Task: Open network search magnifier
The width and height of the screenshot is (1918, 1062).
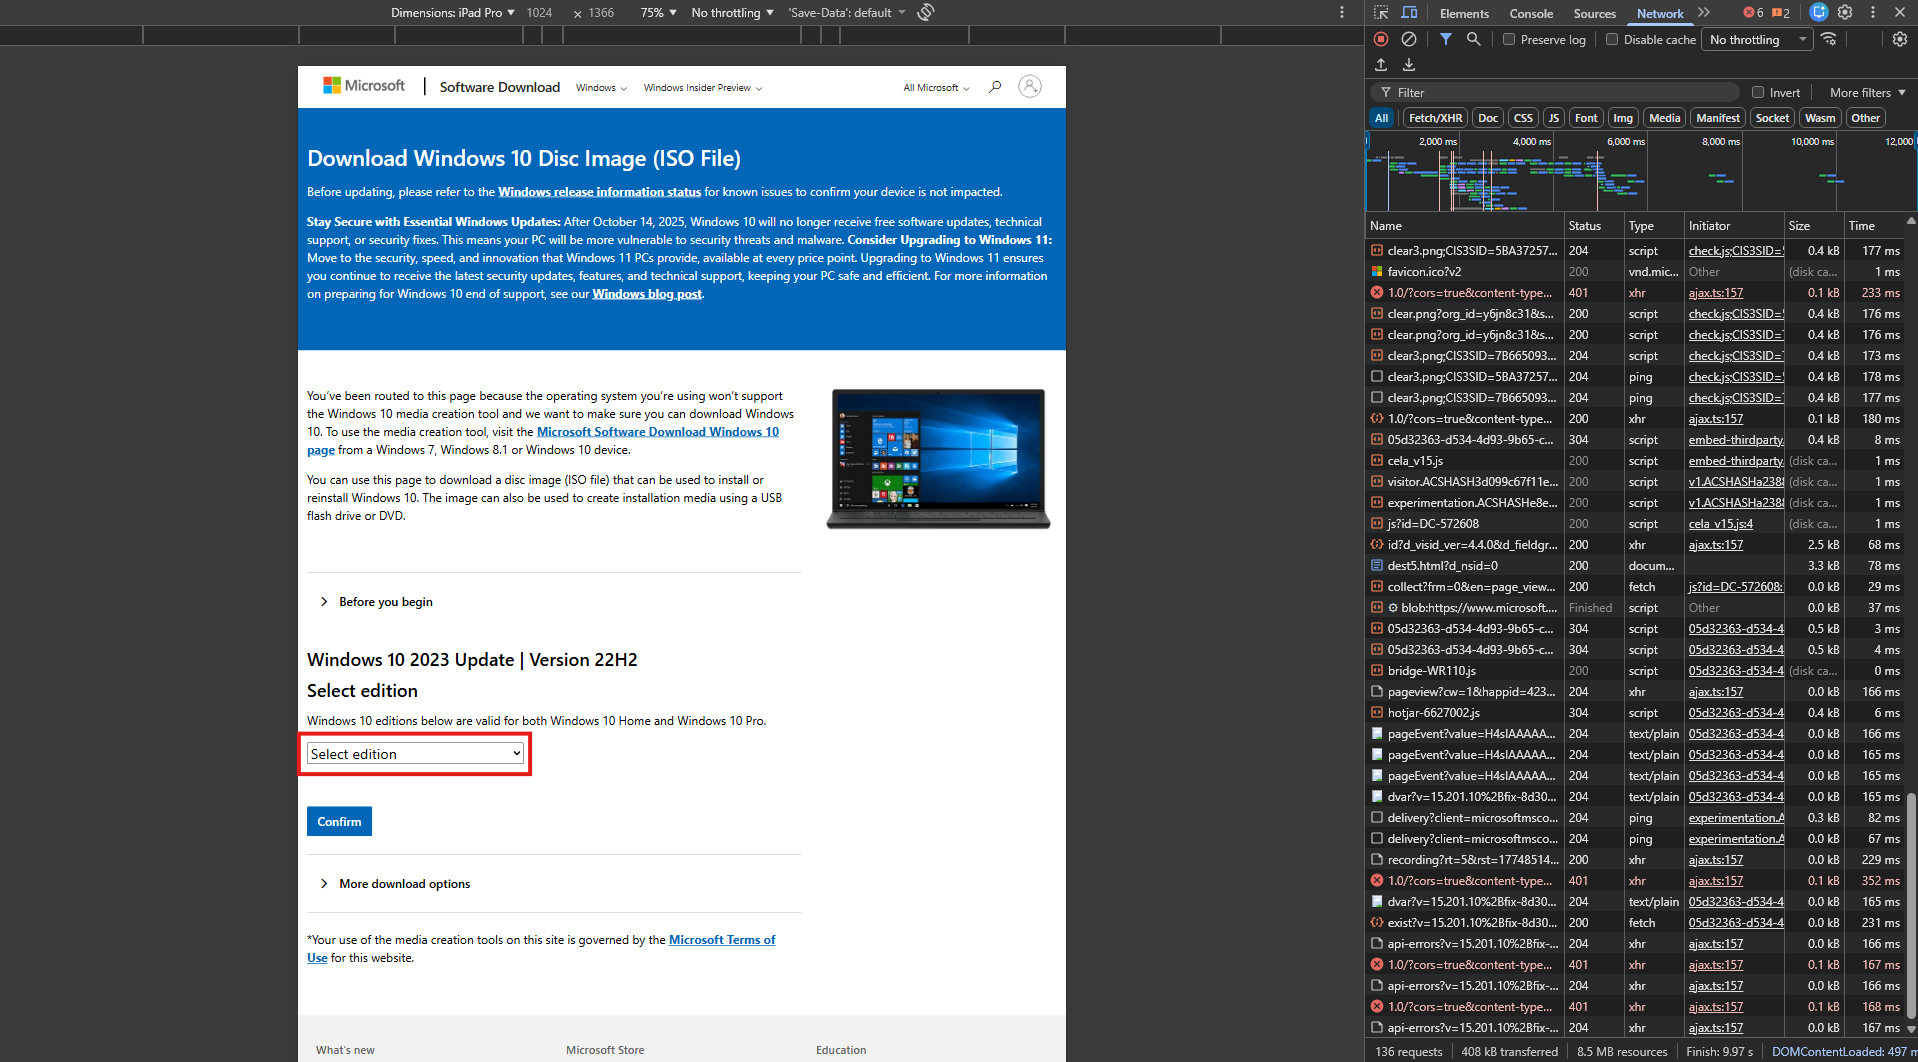Action: [1473, 39]
